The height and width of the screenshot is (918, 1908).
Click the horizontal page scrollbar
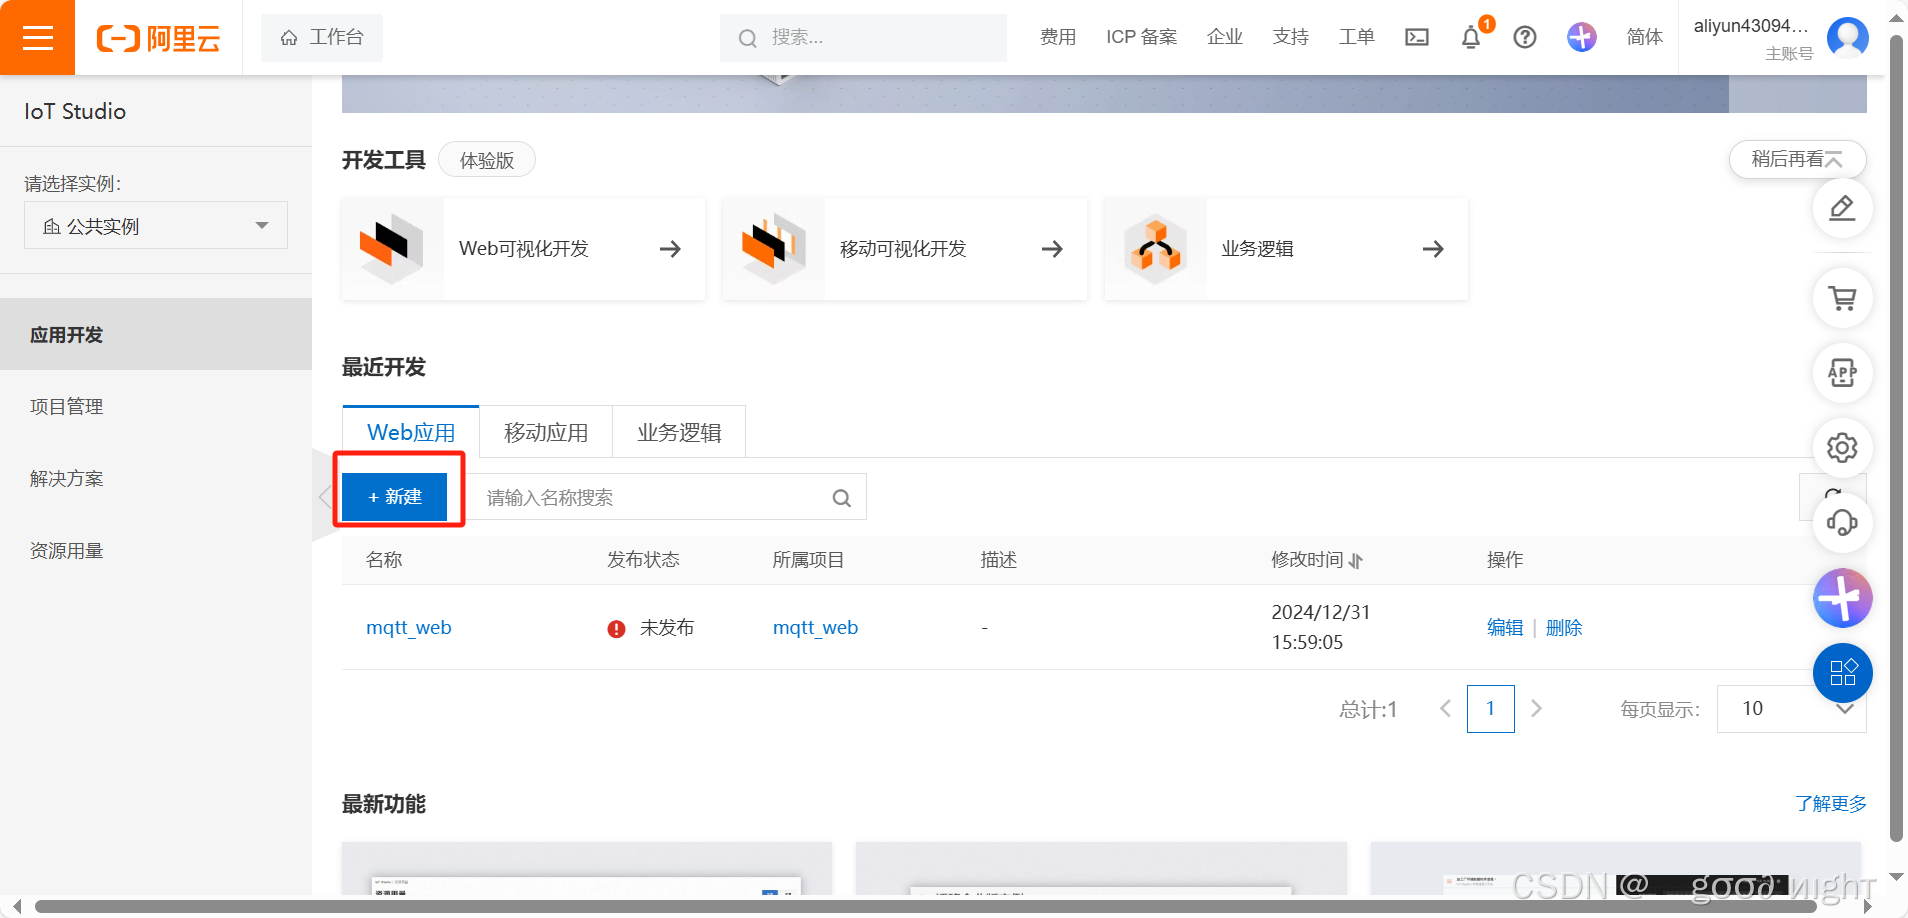point(925,907)
